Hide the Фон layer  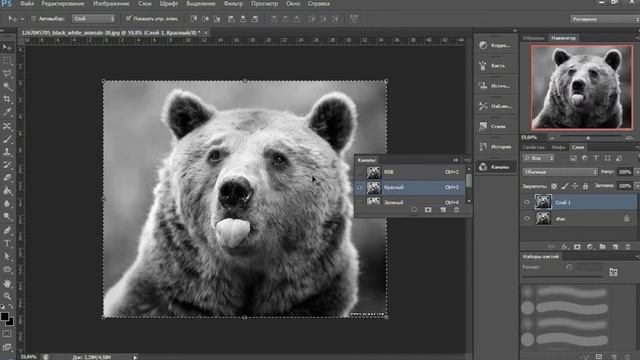[x=527, y=219]
